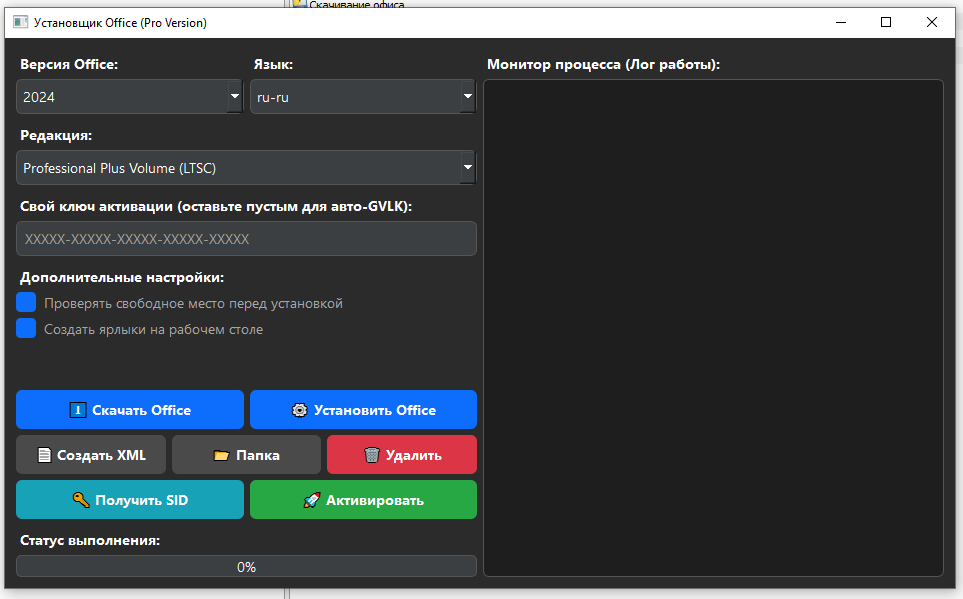Start download with Скачать Office button
Screen dimensions: 963x599
(130, 410)
